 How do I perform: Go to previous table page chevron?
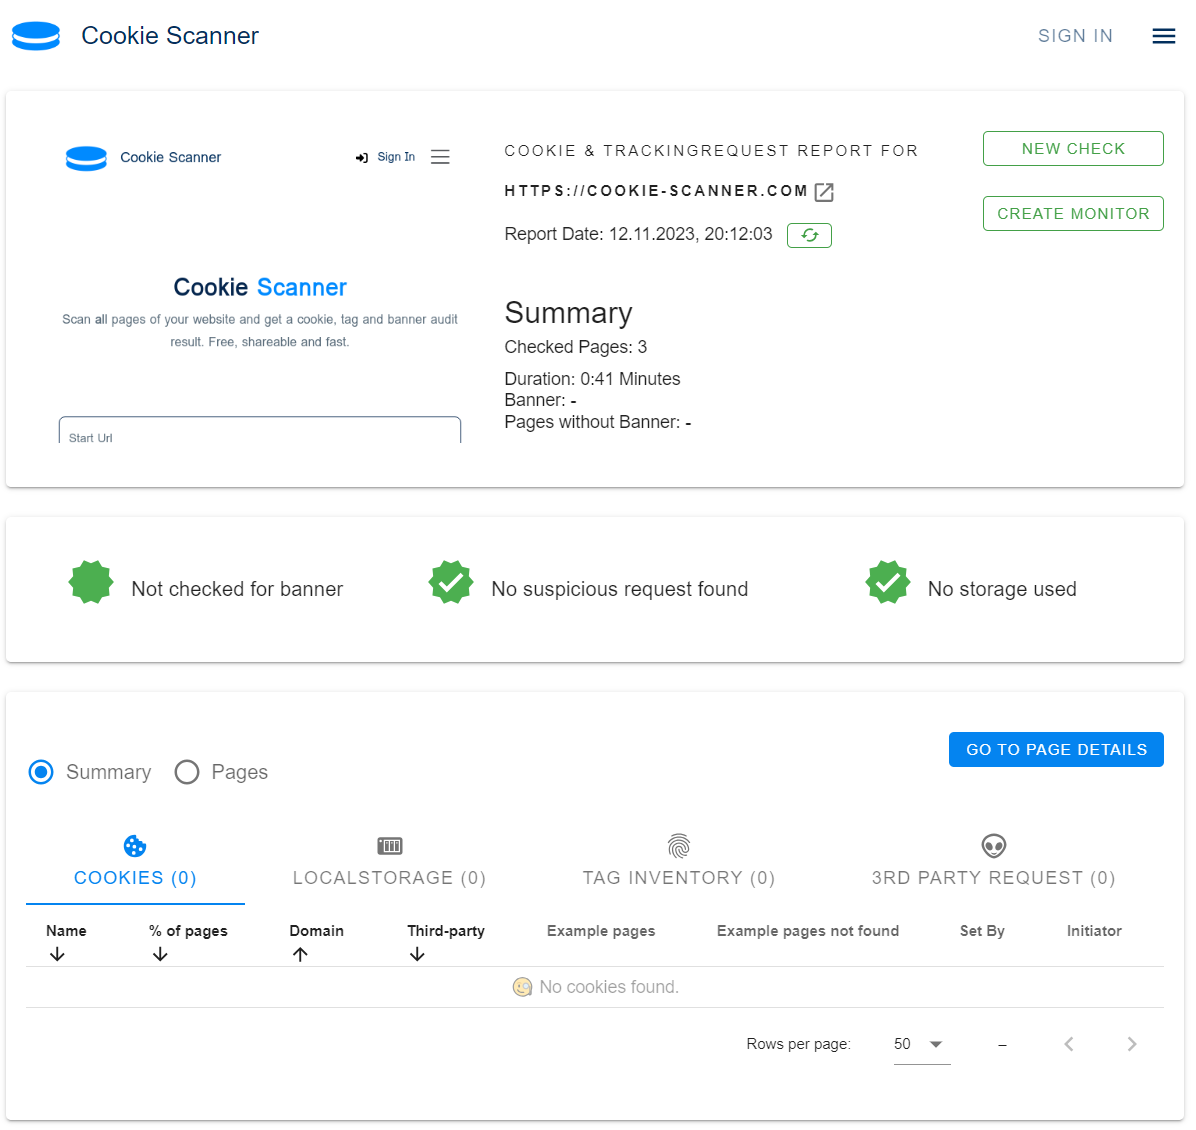tap(1069, 1044)
